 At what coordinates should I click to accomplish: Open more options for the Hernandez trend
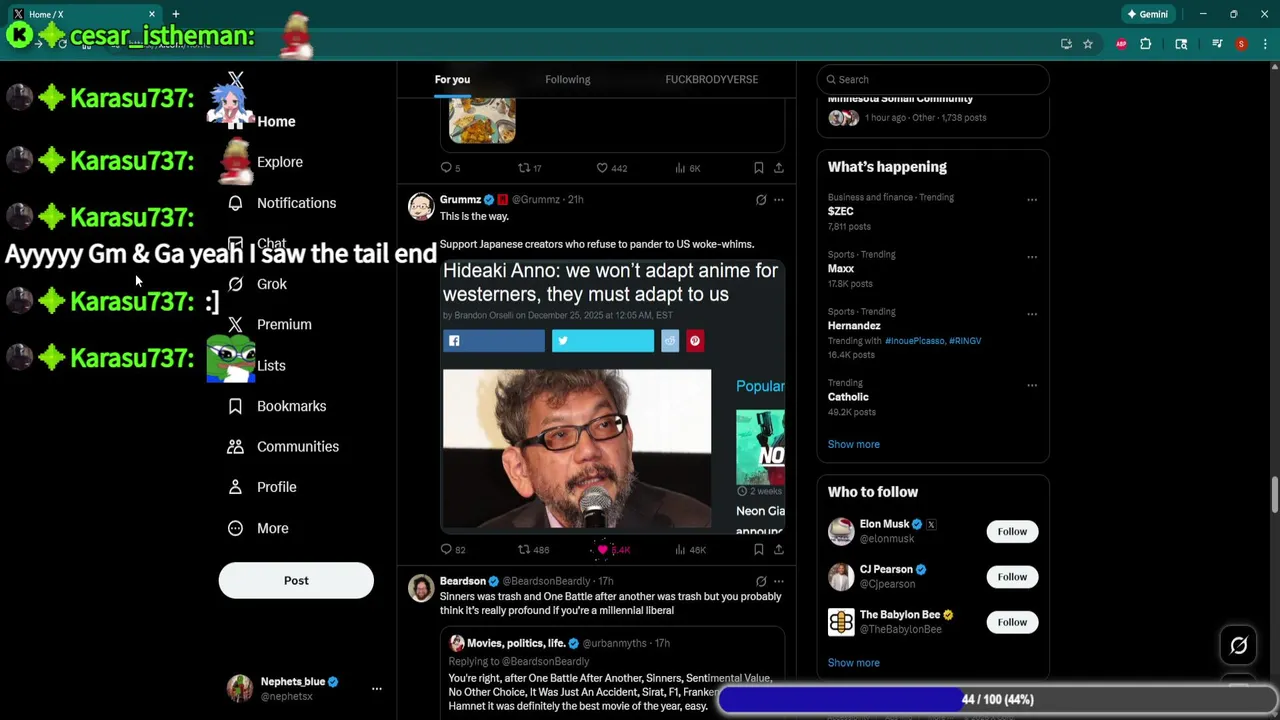1032,314
